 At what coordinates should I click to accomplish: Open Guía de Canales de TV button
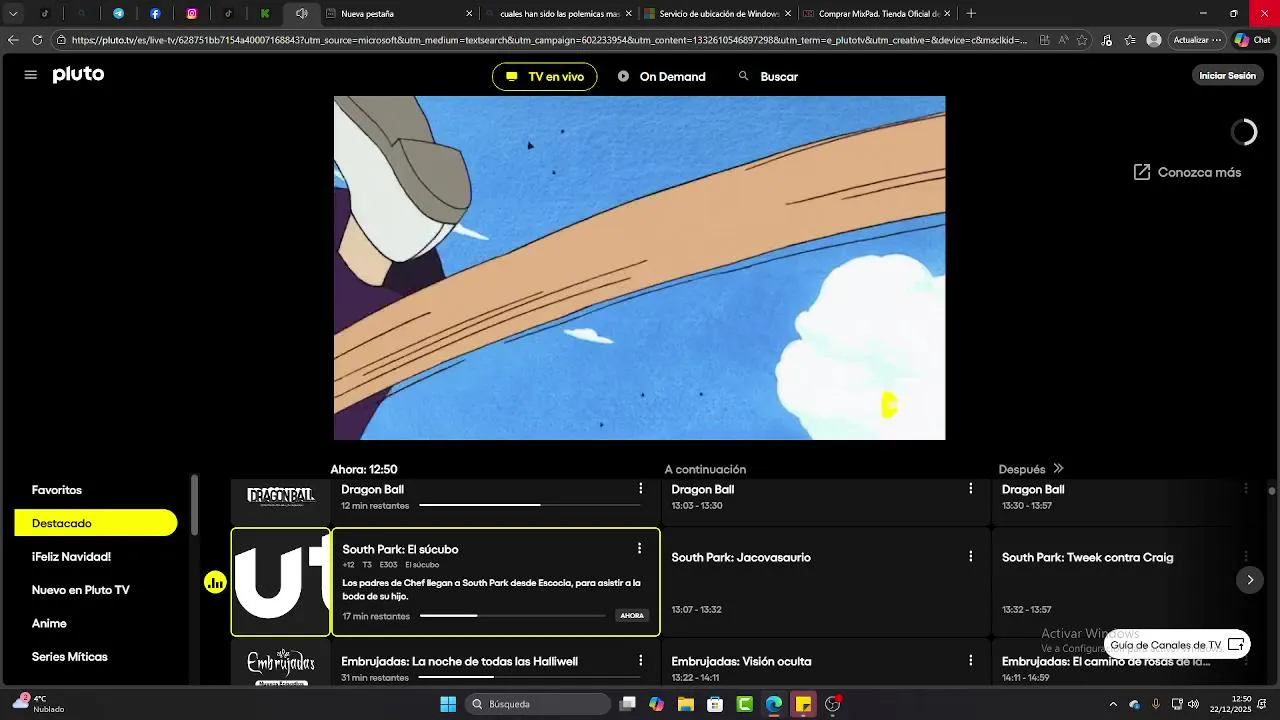click(x=1178, y=645)
